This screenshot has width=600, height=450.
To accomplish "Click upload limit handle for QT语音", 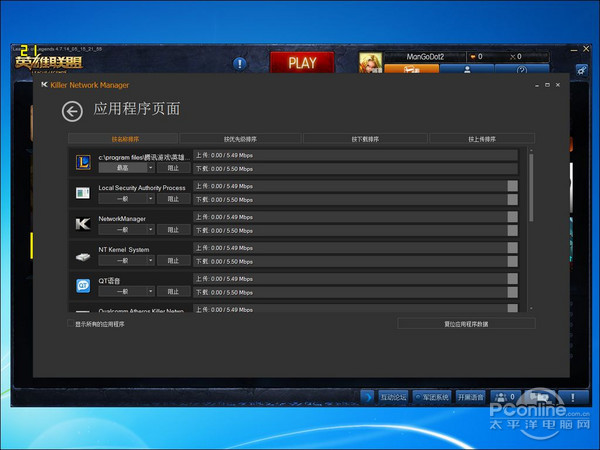I will point(513,279).
